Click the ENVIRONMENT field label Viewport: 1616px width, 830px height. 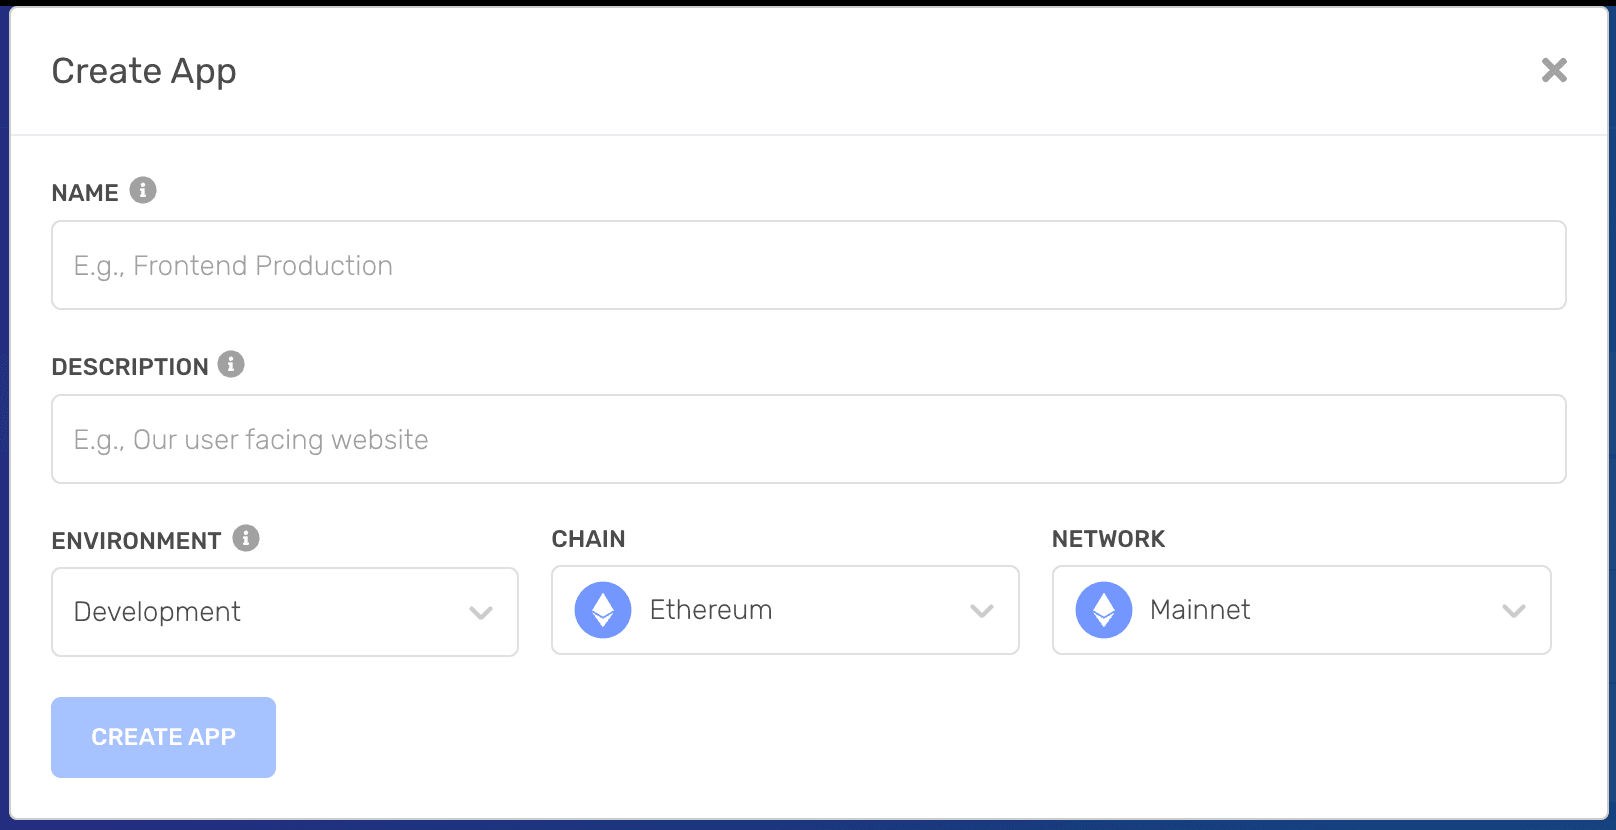point(136,541)
